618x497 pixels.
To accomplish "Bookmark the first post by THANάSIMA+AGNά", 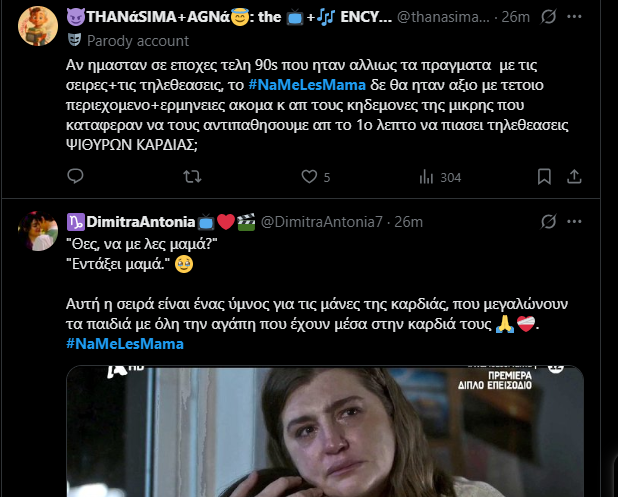I will point(543,177).
